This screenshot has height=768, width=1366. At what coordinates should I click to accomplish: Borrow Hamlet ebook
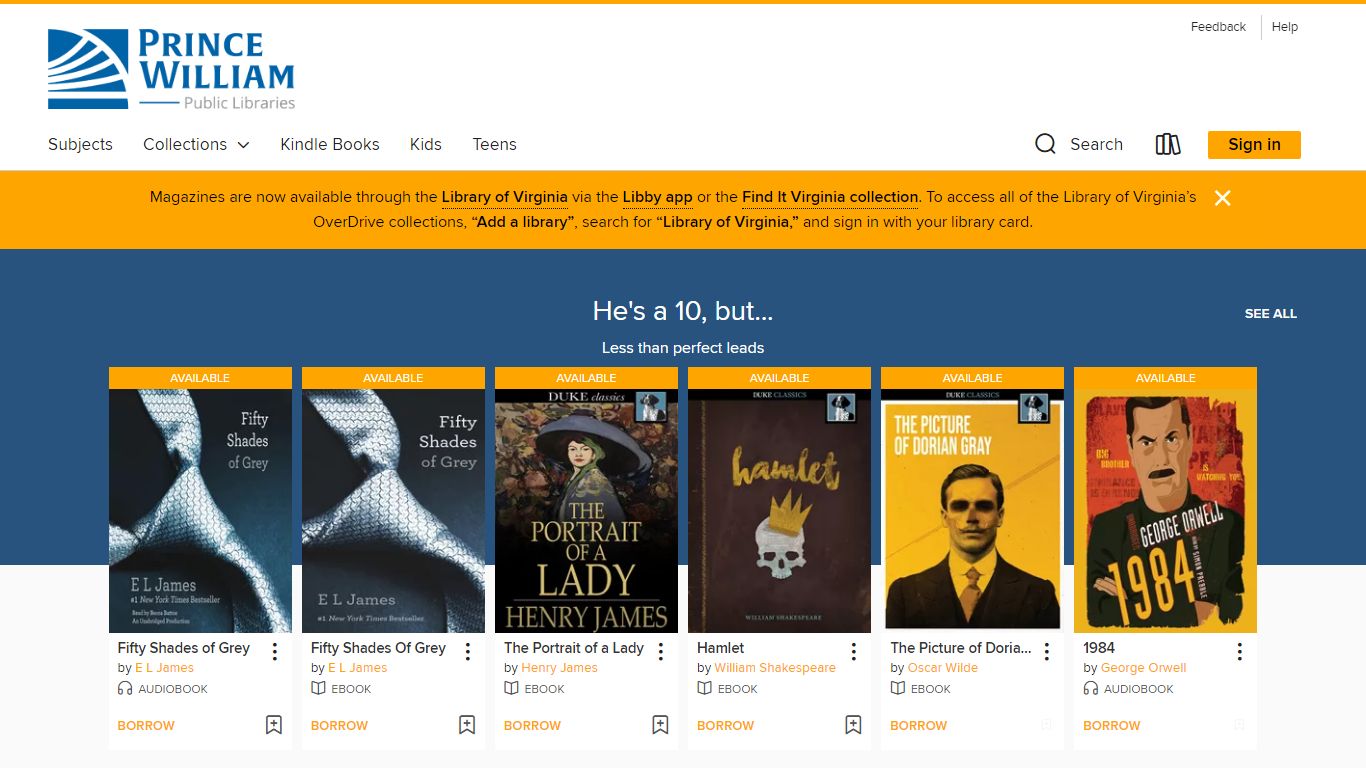tap(725, 725)
